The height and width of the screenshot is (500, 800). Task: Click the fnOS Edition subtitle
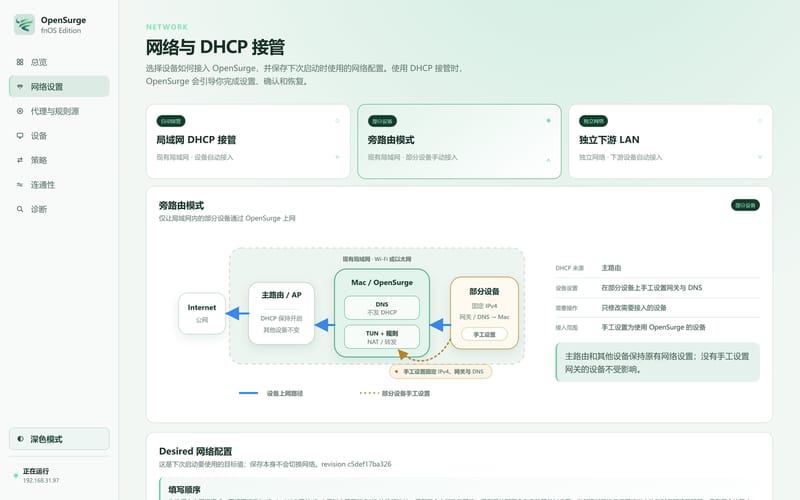pos(61,31)
